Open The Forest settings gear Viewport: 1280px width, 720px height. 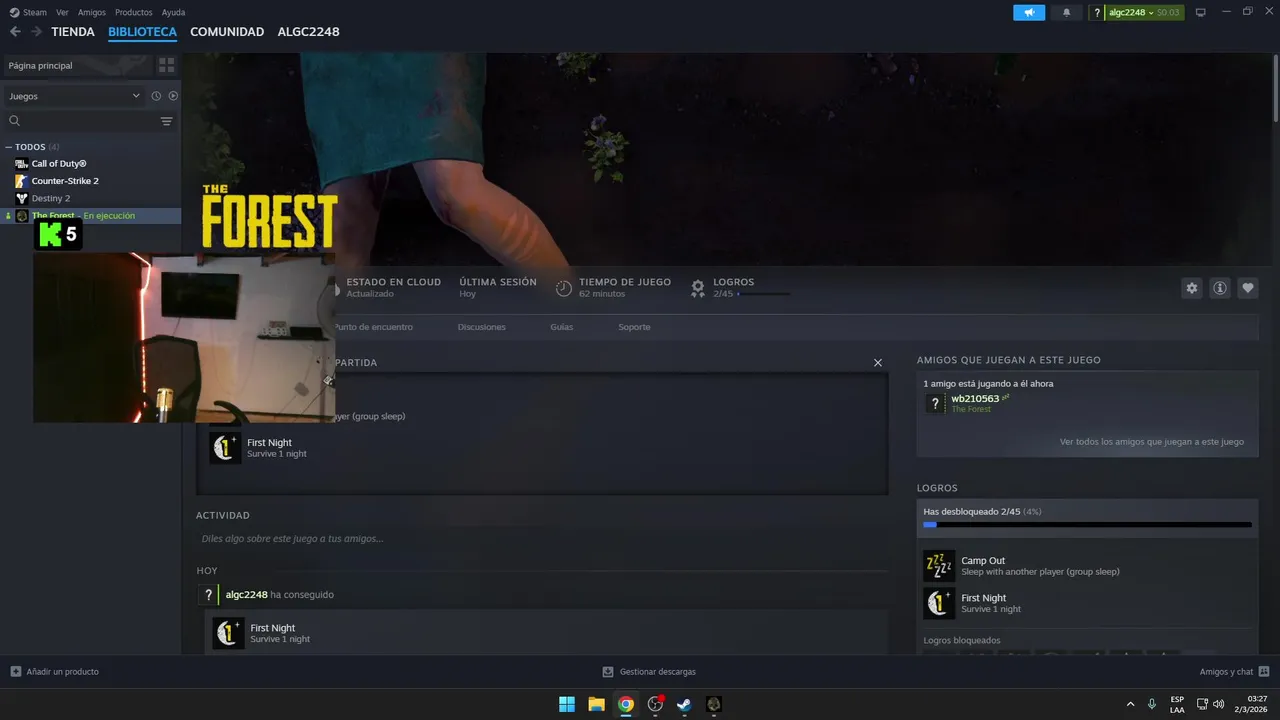click(x=1192, y=288)
